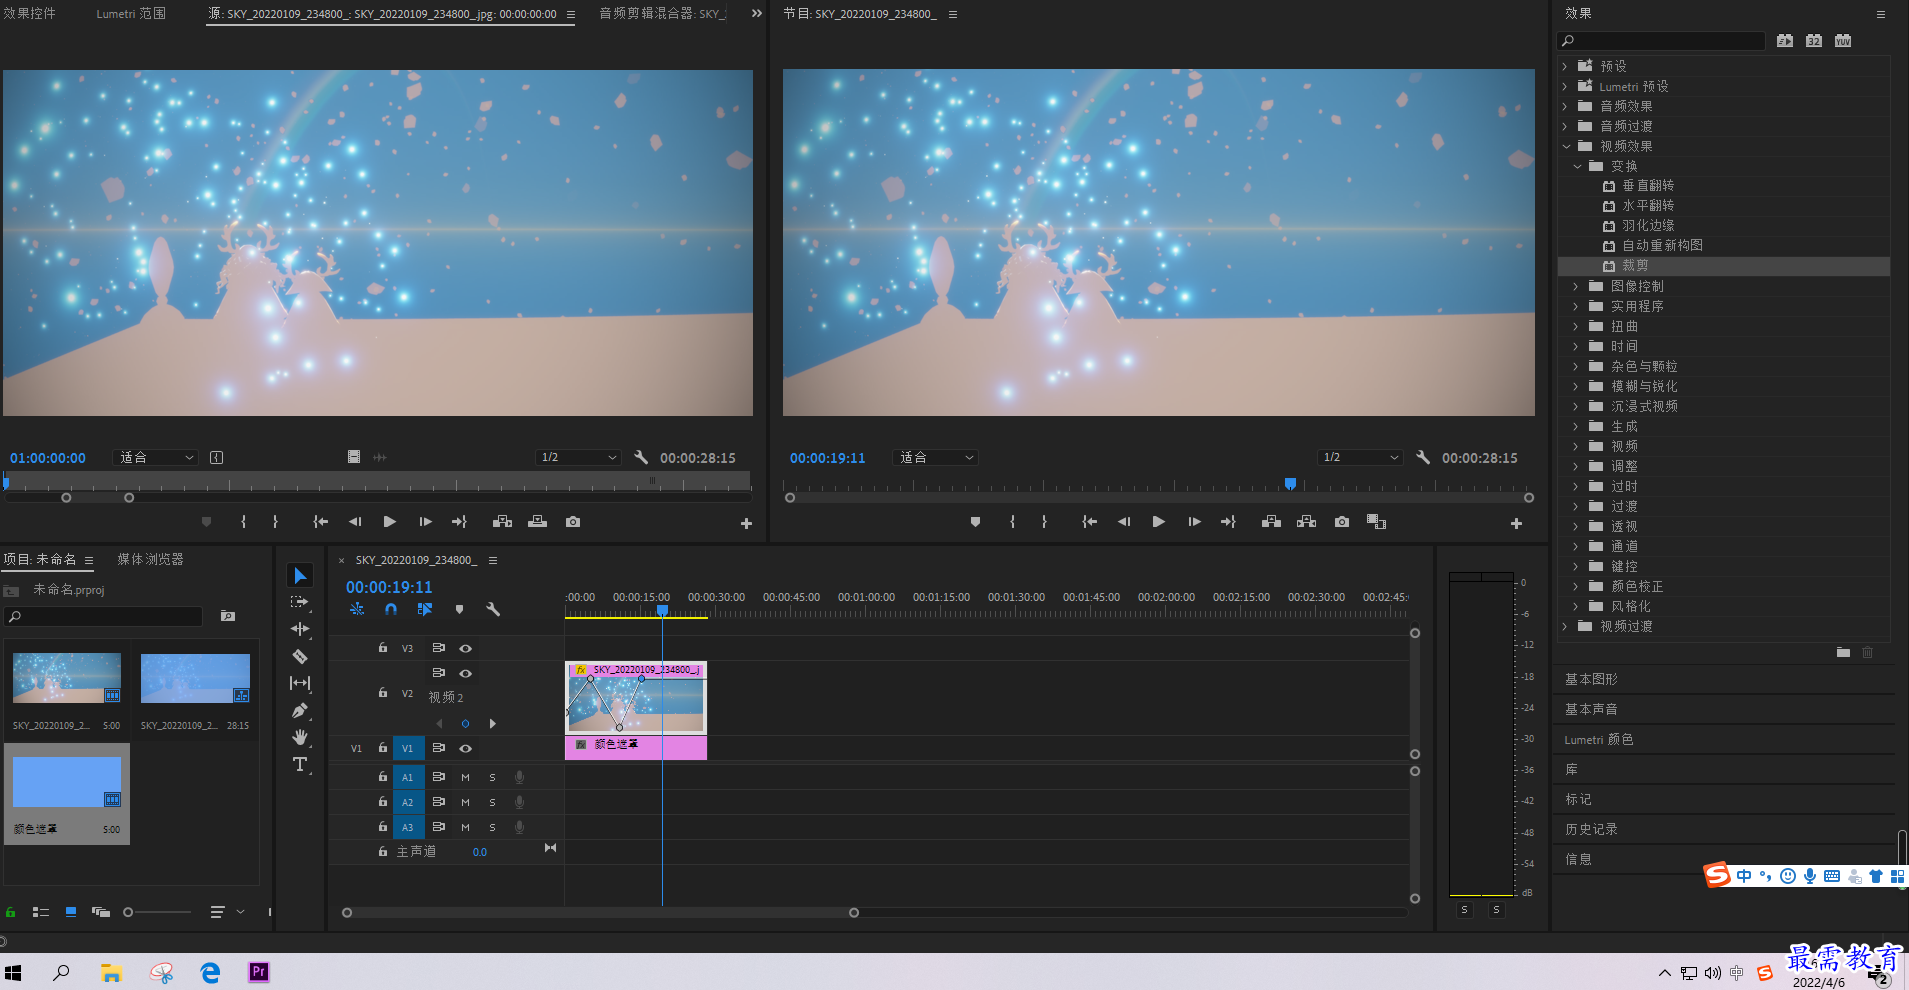Open the 基本图形 panel
This screenshot has height=990, width=1909.
coord(1591,679)
